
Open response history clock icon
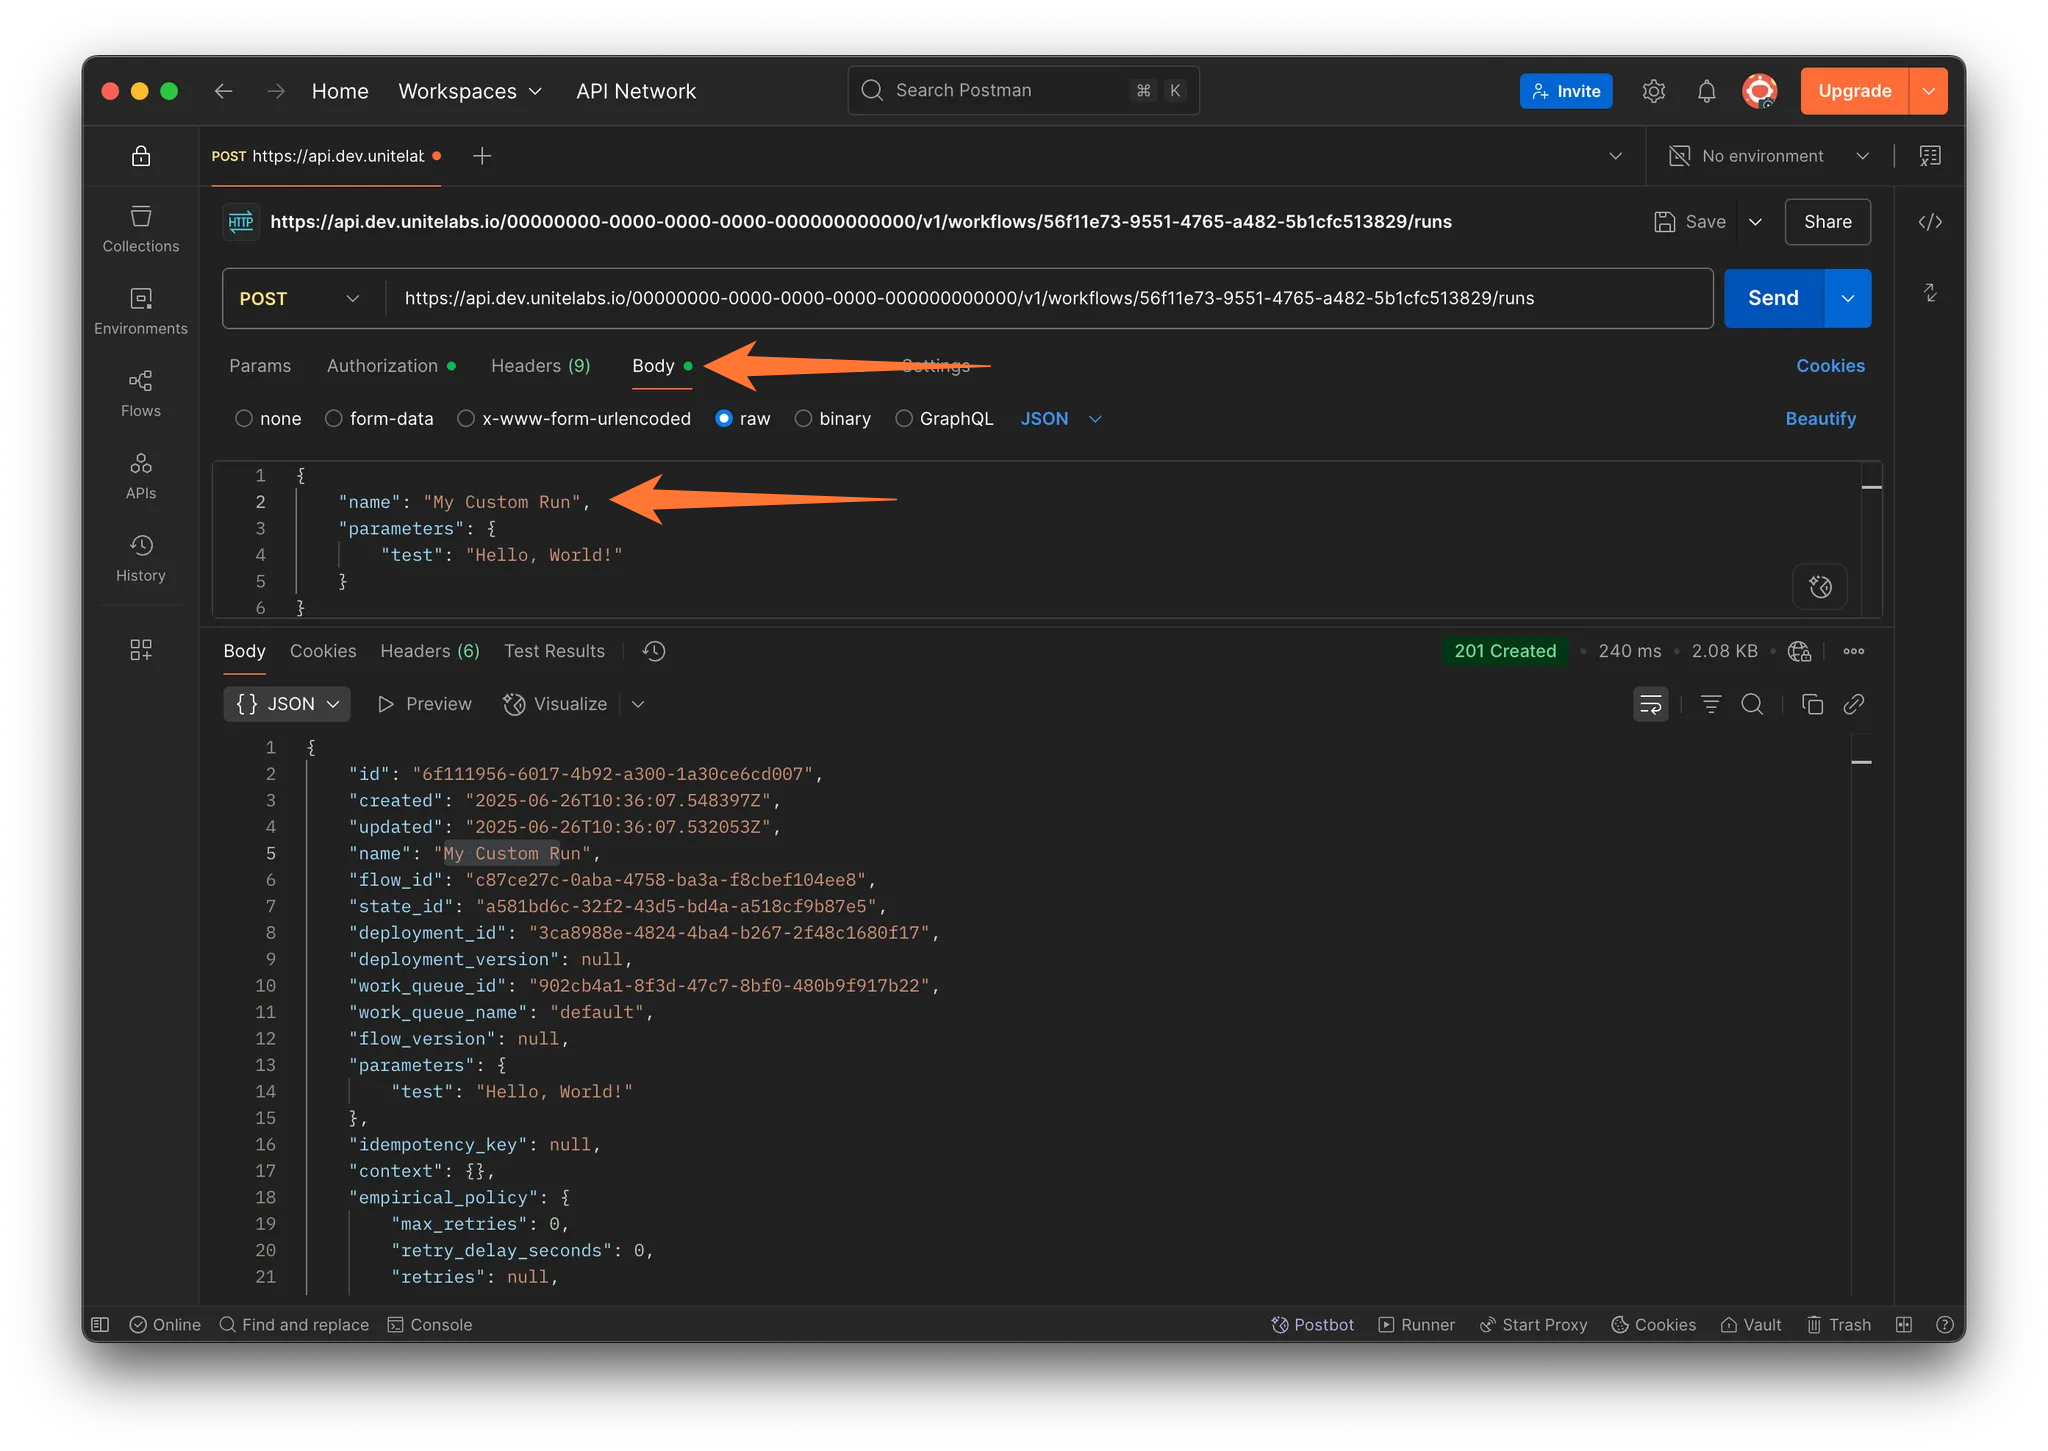654,651
